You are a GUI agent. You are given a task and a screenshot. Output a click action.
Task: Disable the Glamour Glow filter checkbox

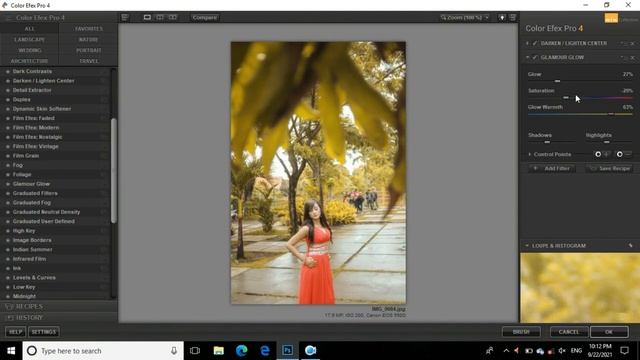535,58
